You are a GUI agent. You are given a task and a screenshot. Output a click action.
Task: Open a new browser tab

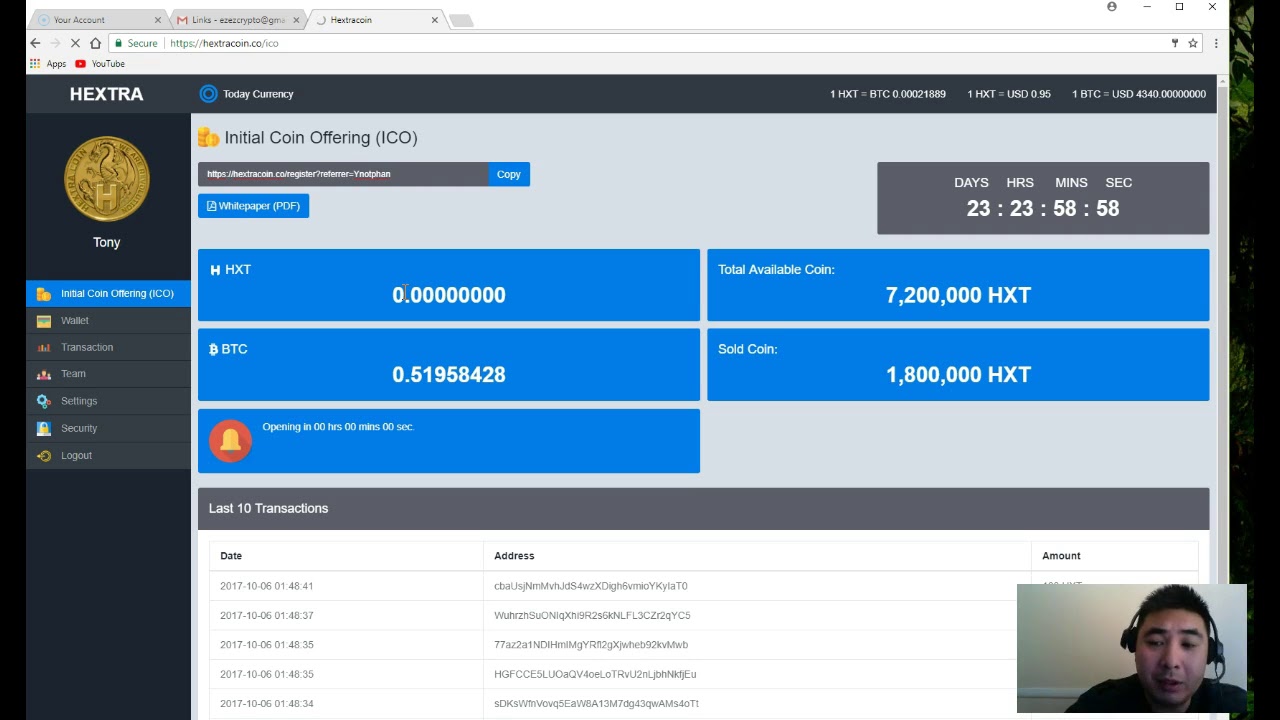(460, 20)
